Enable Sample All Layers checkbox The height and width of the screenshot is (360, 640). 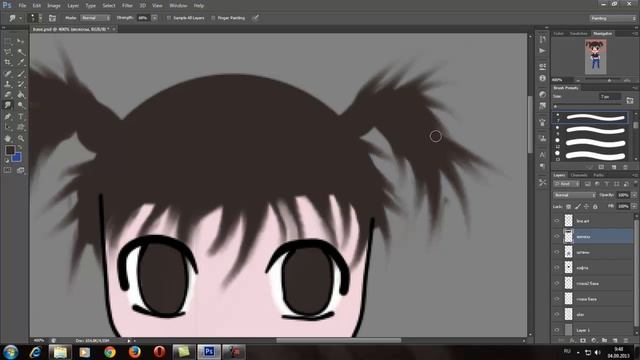pos(169,18)
